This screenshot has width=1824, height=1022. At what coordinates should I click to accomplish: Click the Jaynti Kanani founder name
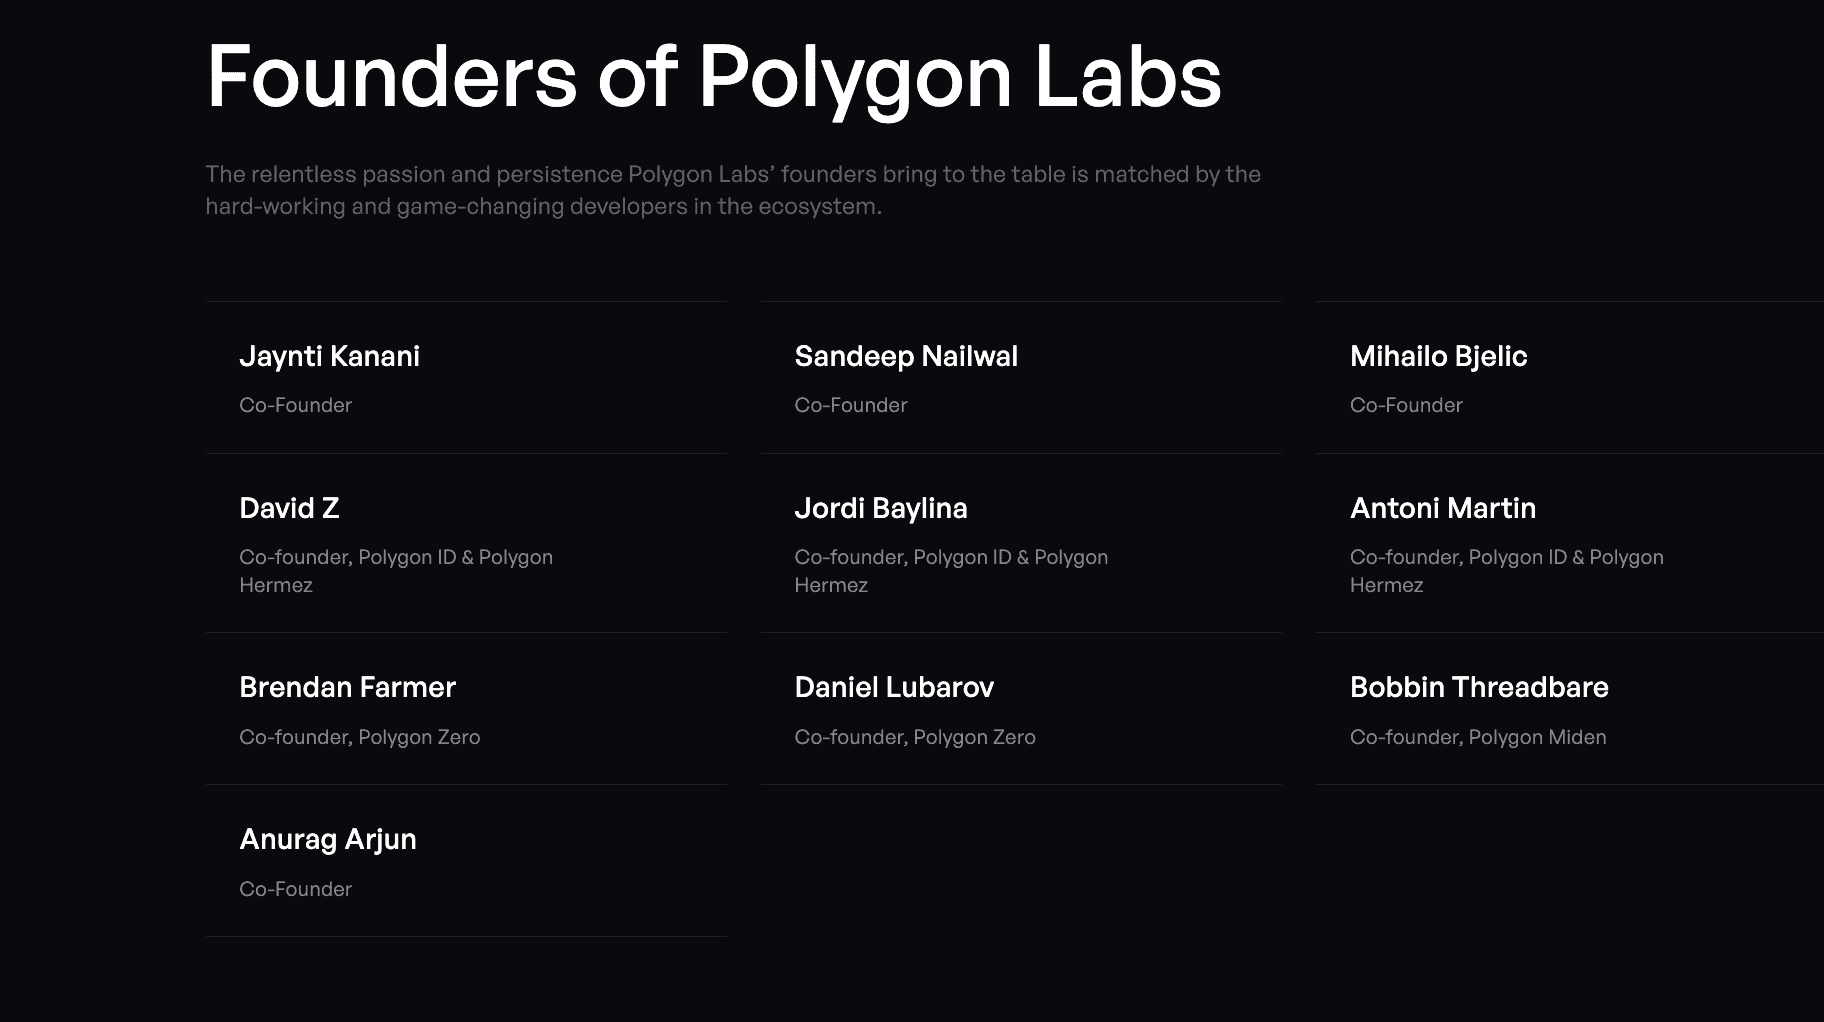click(x=329, y=357)
